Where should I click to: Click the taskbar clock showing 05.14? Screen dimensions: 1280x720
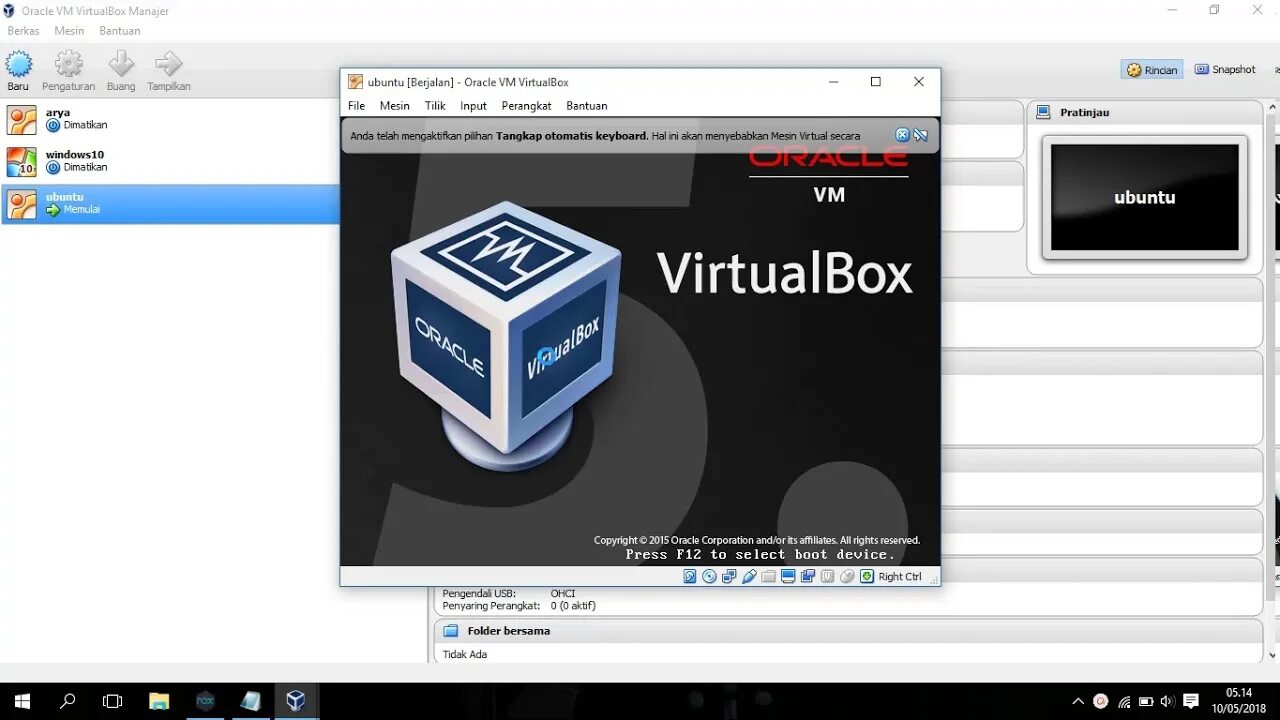click(x=1238, y=700)
